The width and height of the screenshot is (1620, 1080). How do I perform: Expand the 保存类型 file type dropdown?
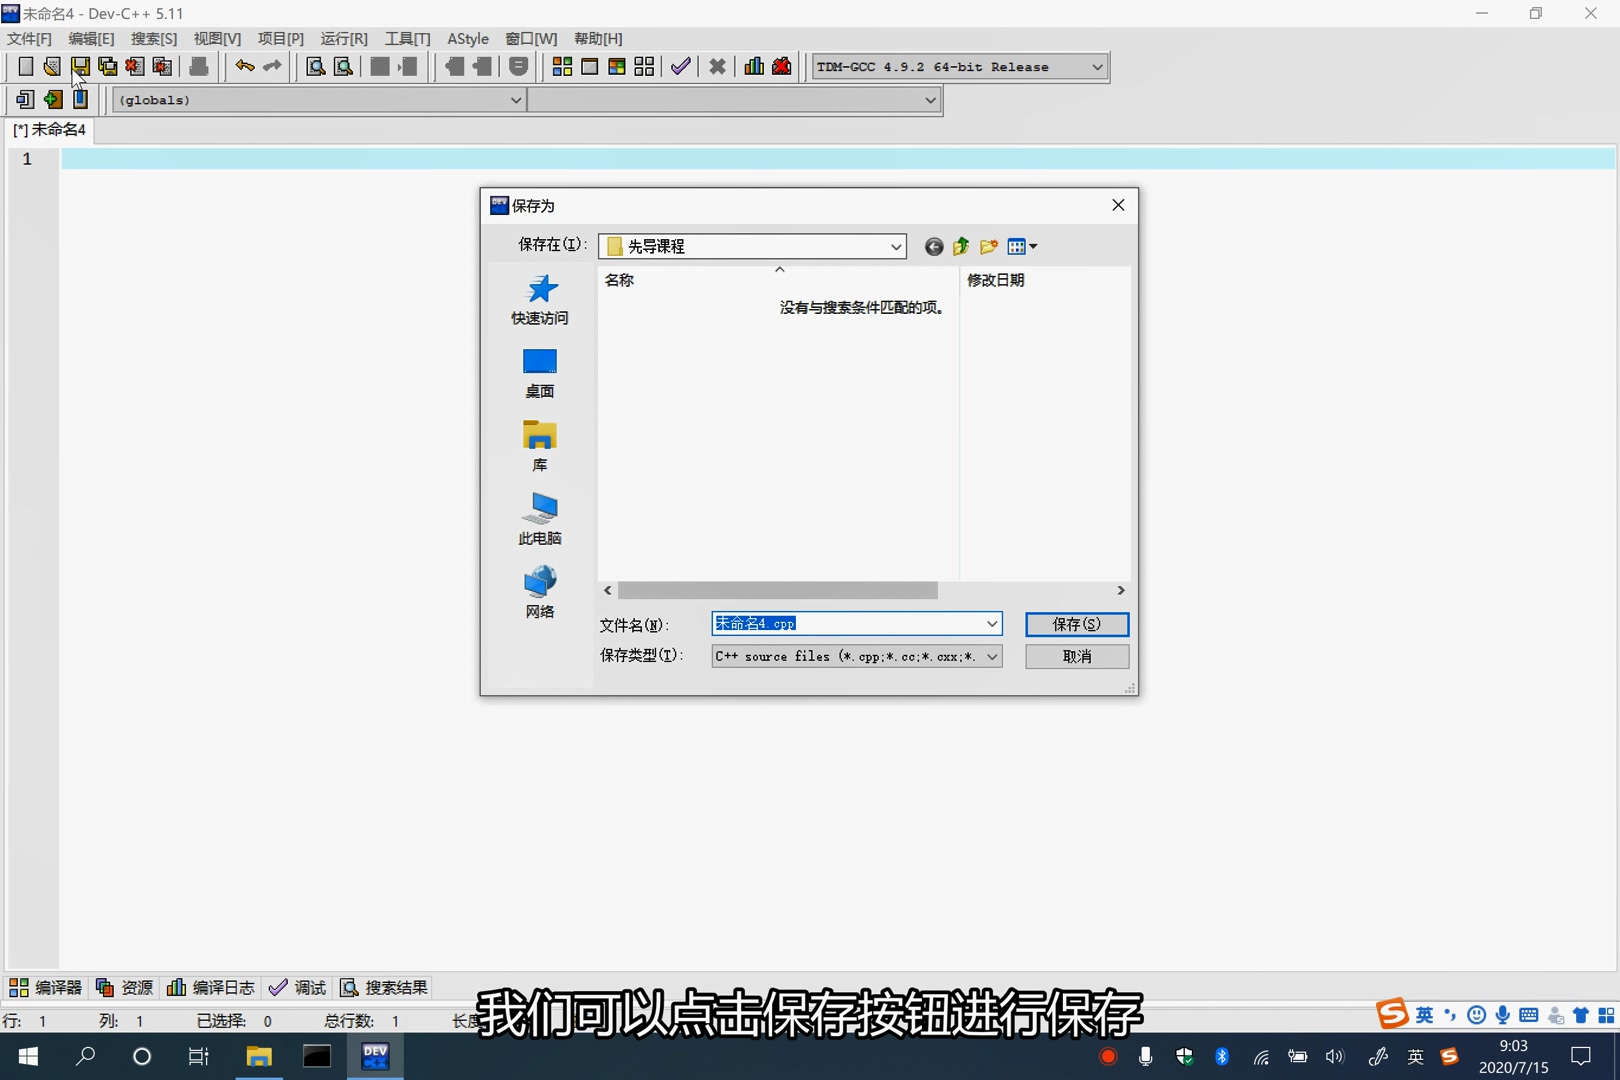(x=992, y=657)
